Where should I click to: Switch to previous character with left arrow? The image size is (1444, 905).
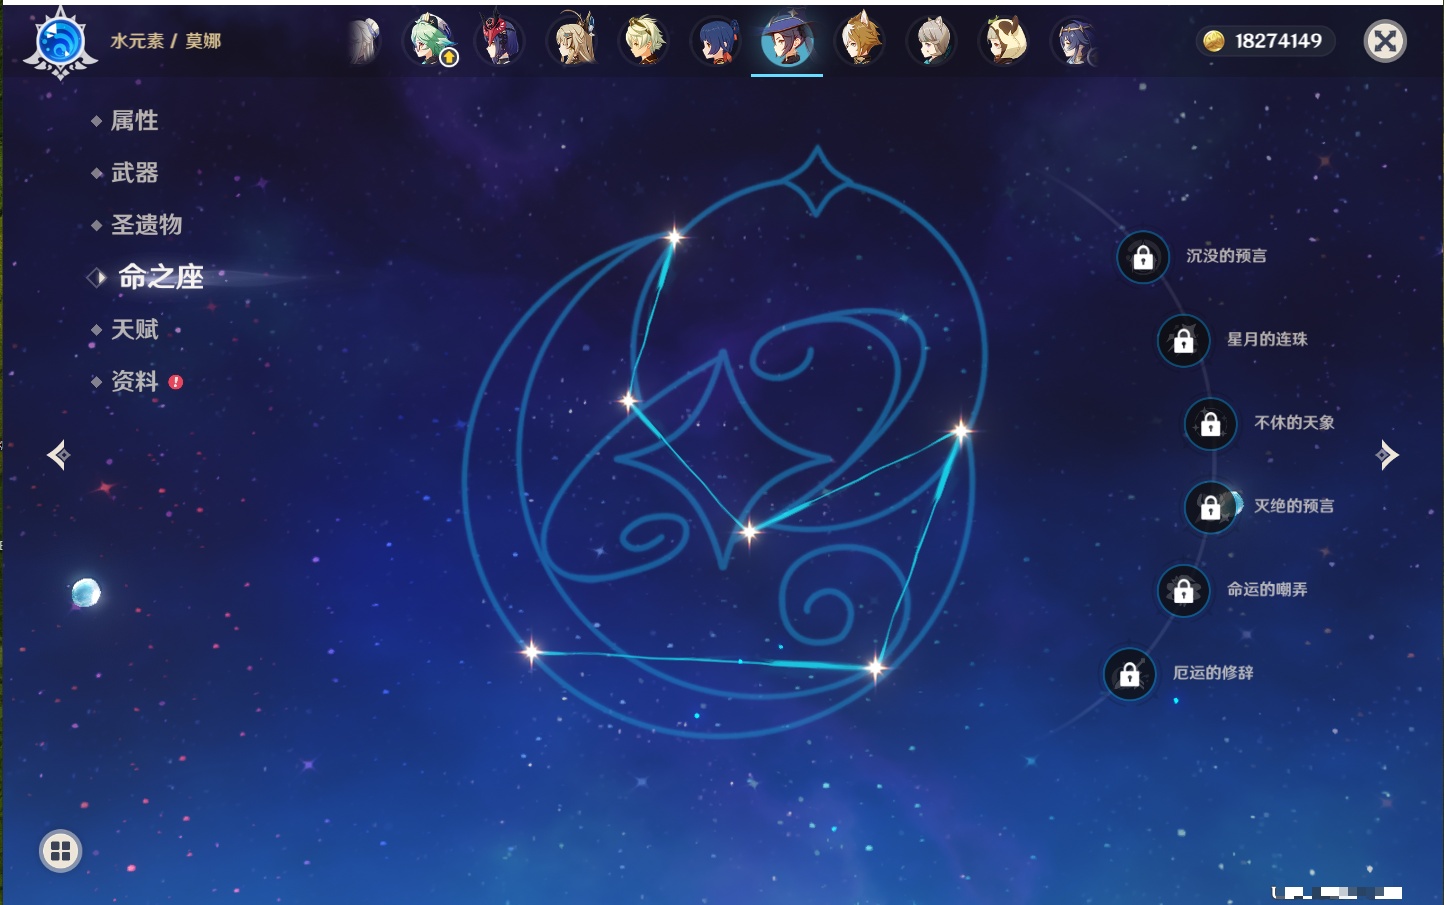pos(58,455)
